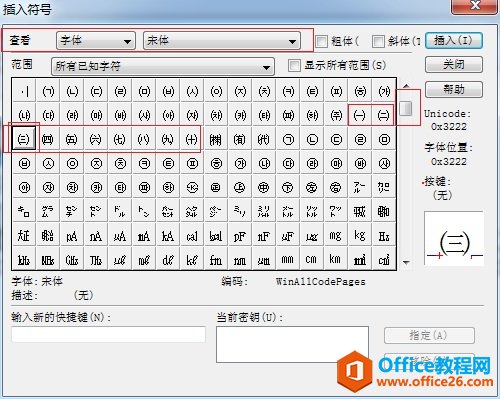
Task: Select the parenthesized 八 symbol cell
Action: [144, 139]
